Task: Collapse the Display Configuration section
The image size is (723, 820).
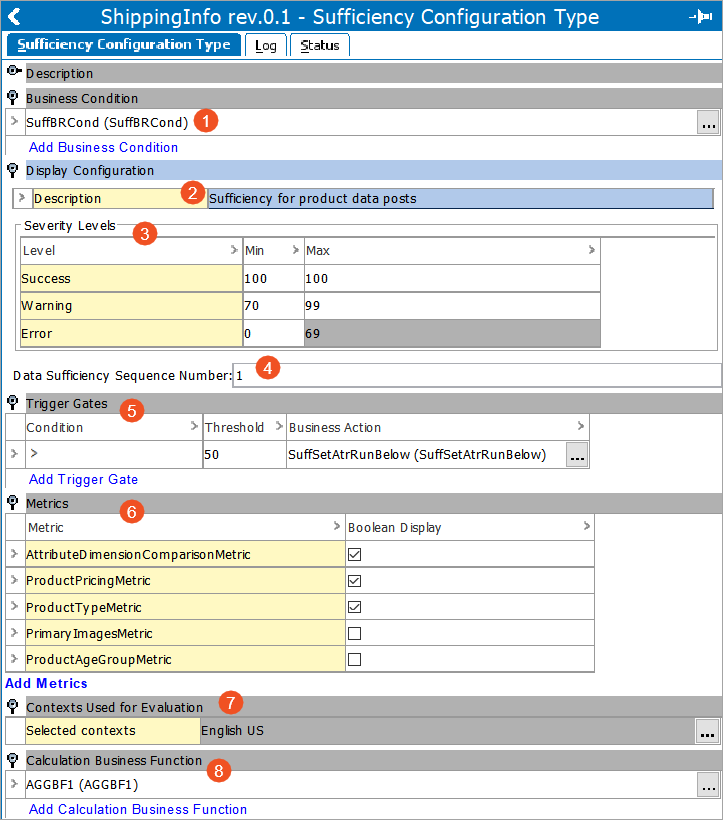Action: 13,169
